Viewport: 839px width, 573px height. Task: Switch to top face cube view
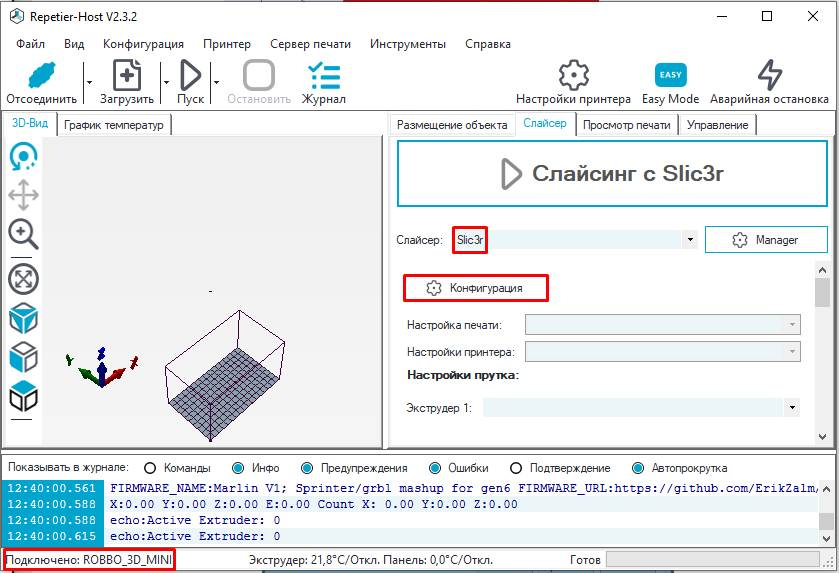click(24, 396)
